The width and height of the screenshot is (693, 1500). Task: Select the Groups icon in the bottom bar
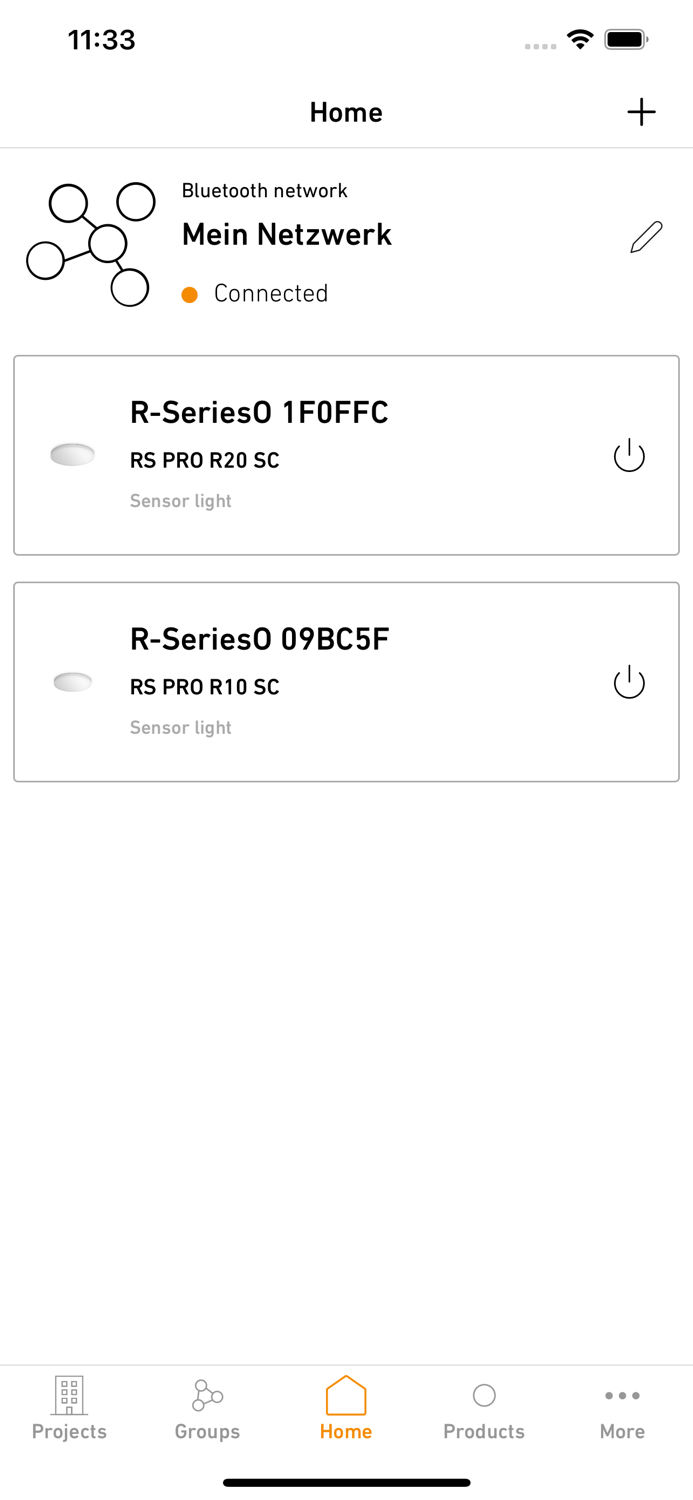tap(207, 1396)
